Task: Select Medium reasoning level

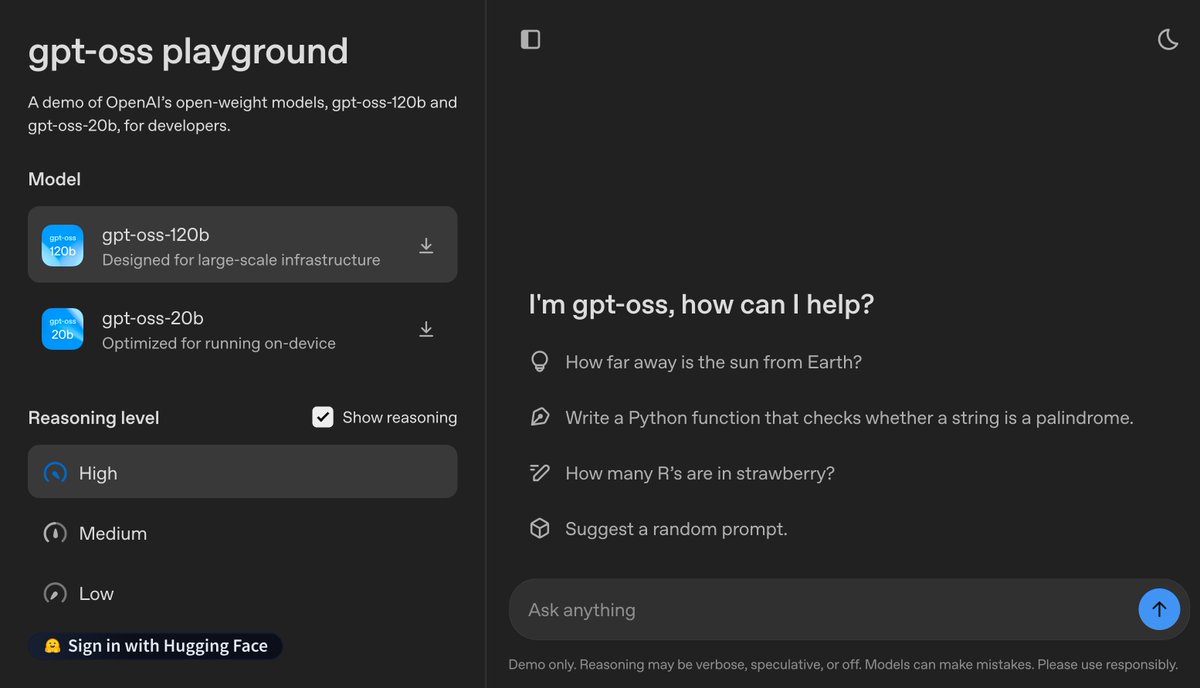Action: pos(242,533)
